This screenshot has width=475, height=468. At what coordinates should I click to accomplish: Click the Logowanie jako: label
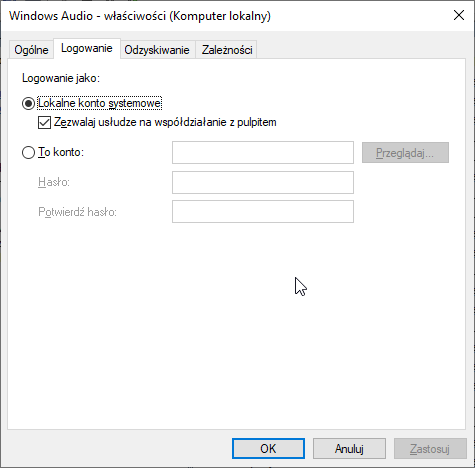point(61,78)
